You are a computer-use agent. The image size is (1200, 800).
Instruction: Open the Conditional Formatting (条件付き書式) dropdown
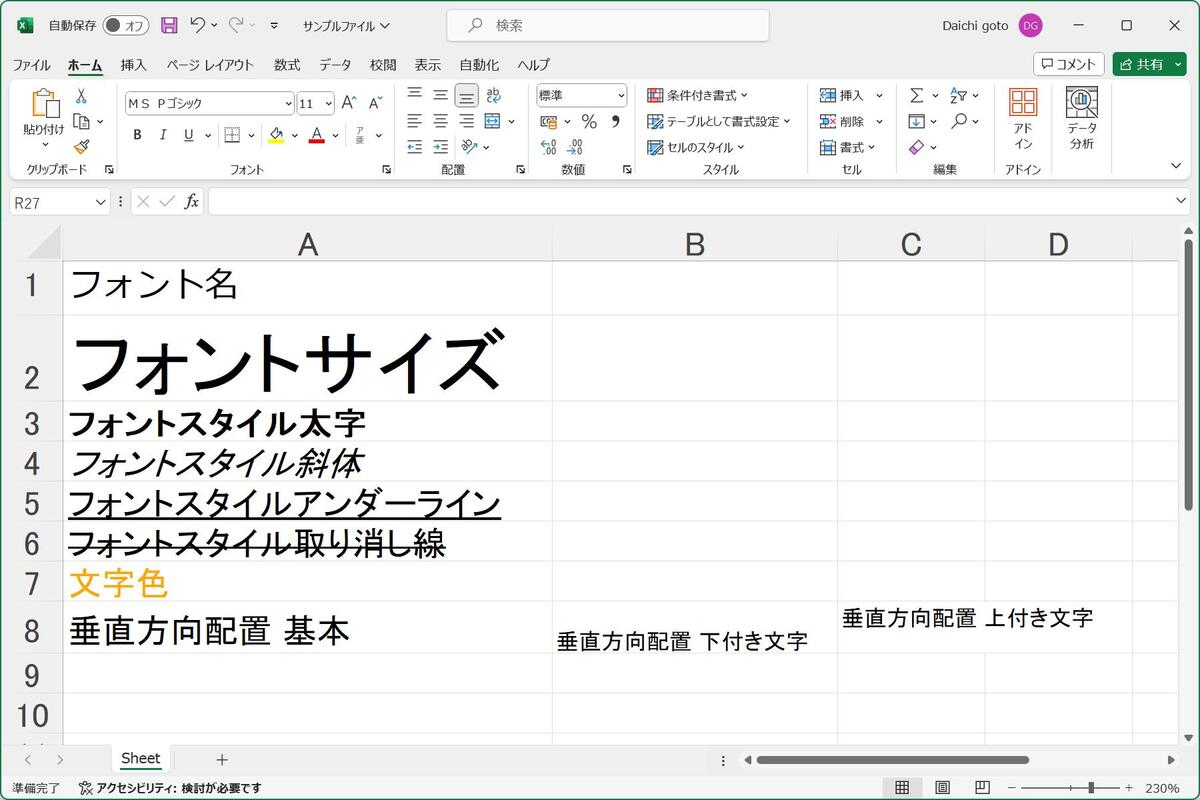(698, 95)
